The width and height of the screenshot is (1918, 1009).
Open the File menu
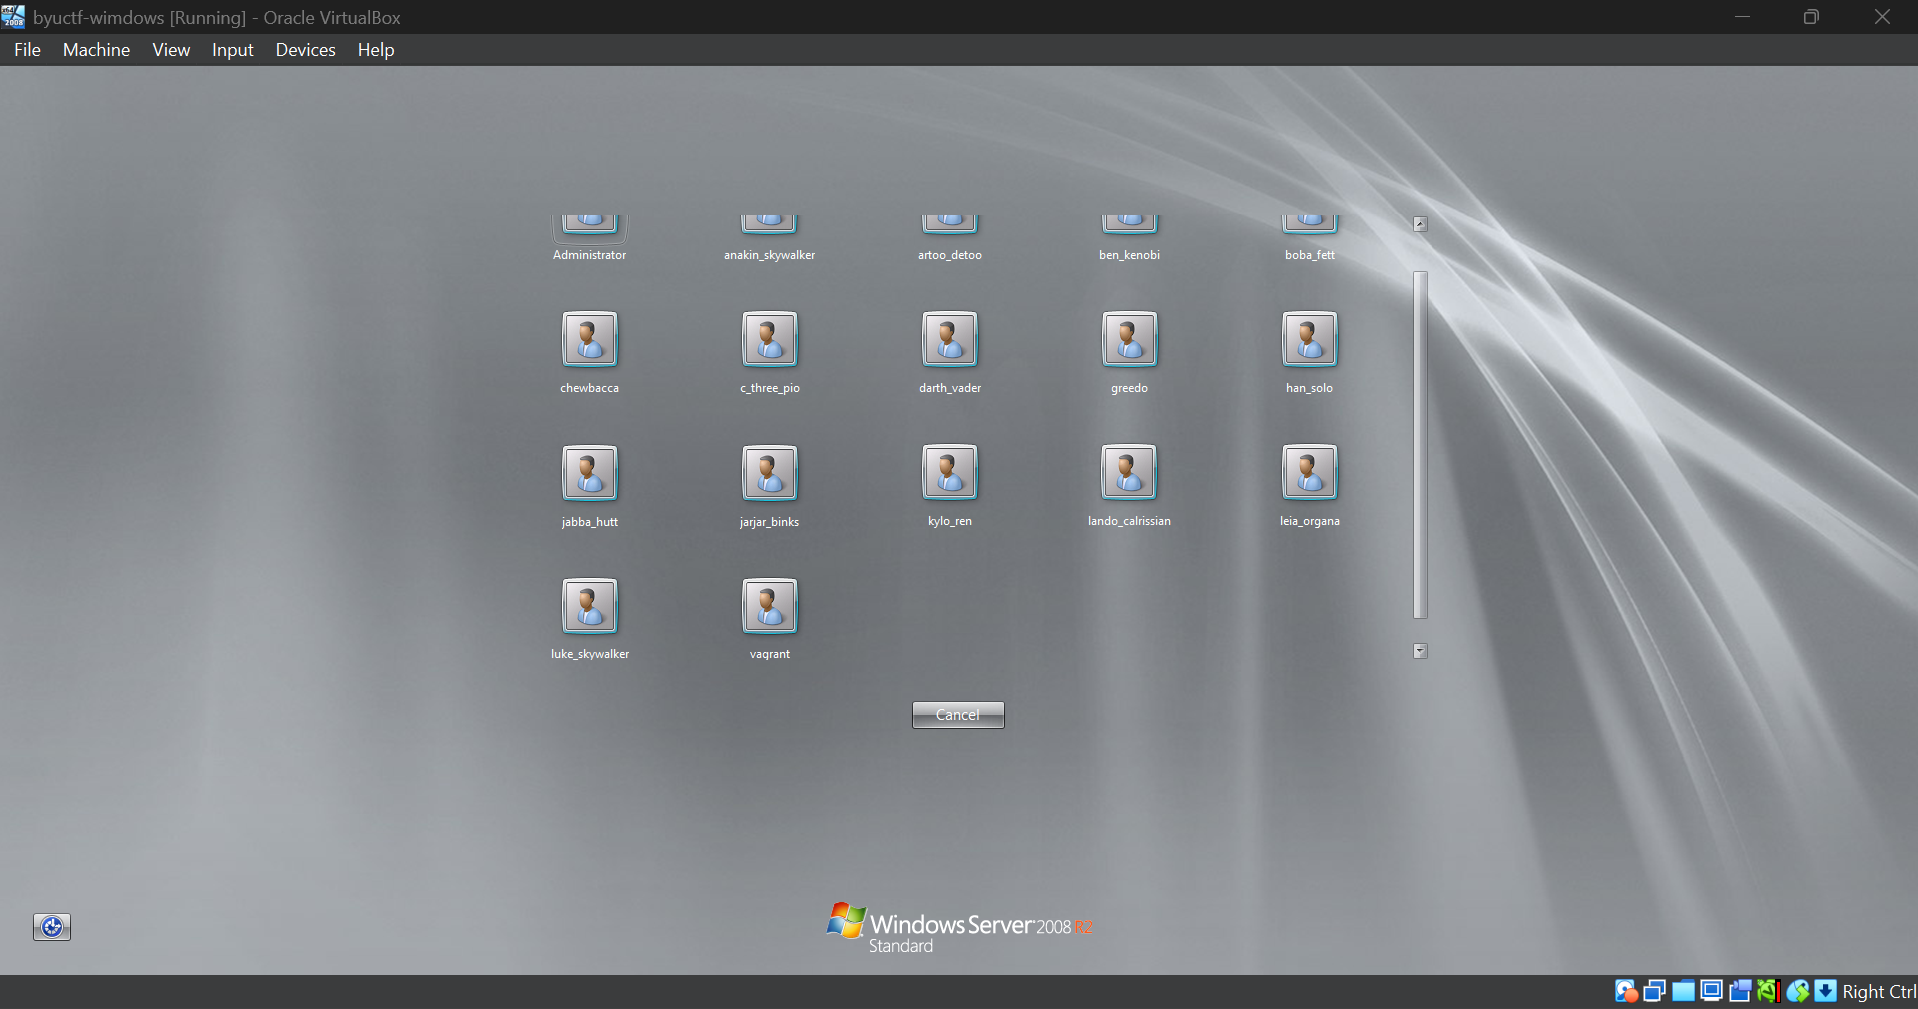coord(28,50)
